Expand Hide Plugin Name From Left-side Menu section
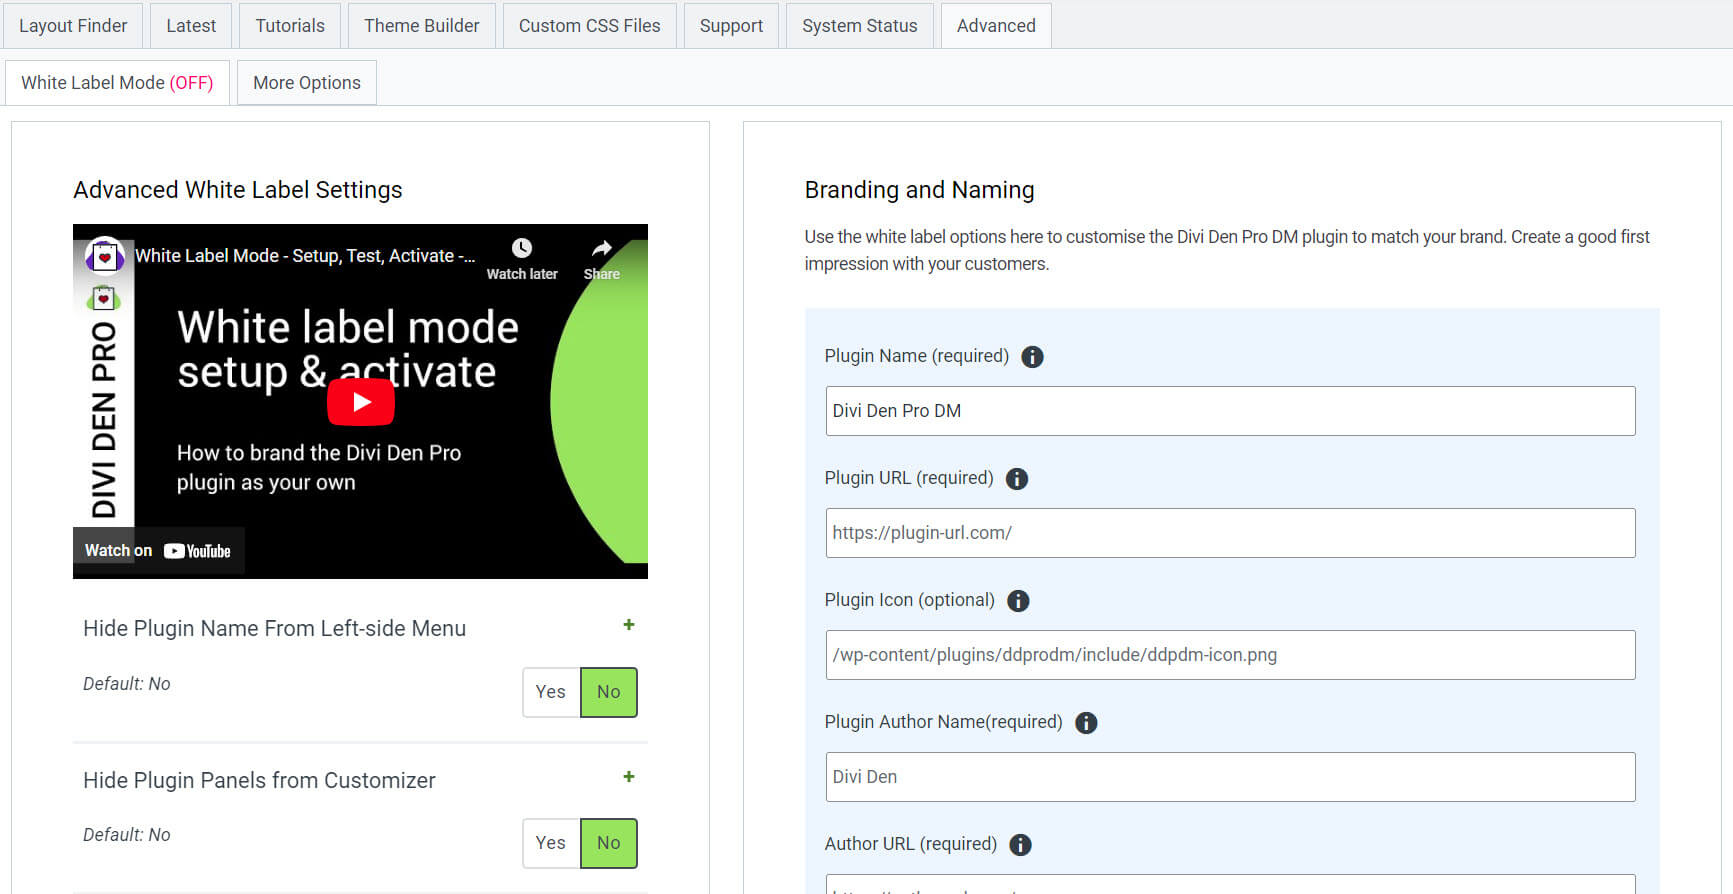 pos(629,625)
